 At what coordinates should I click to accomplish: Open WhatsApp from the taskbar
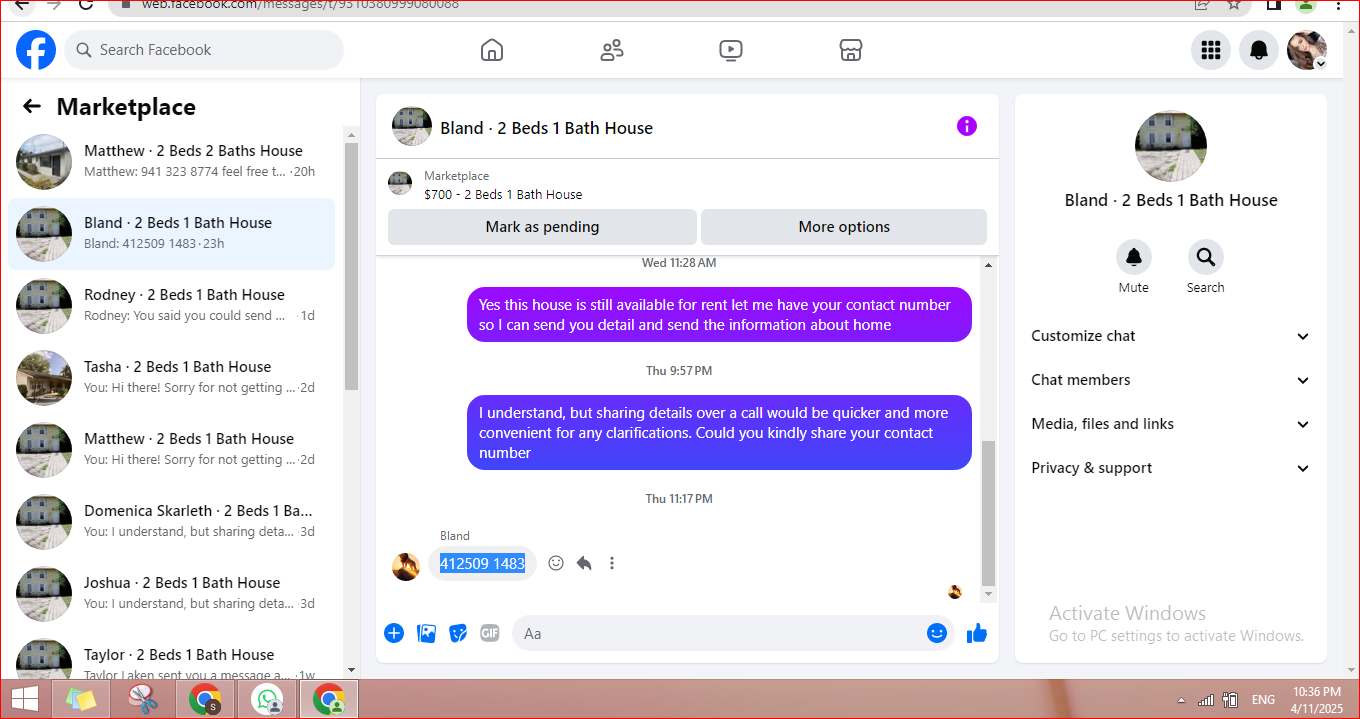coord(267,700)
